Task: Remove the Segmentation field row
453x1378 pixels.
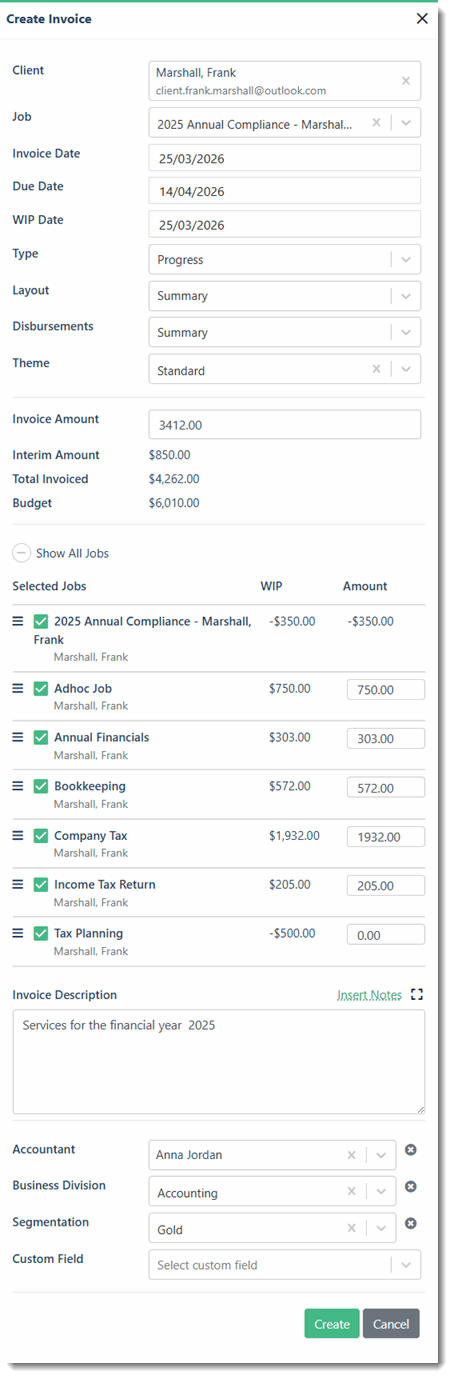Action: pos(411,1223)
